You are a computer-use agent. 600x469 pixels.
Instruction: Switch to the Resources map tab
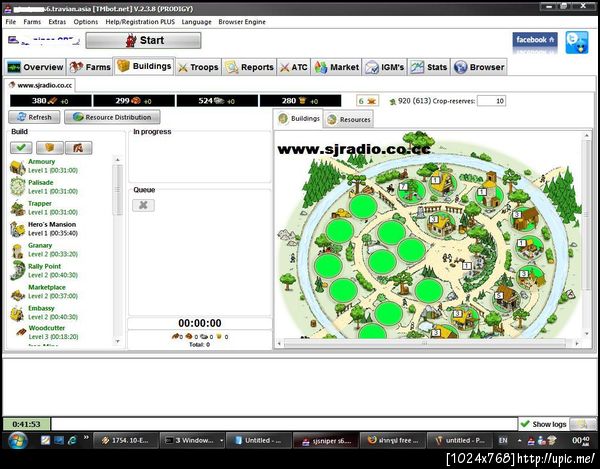pos(349,119)
